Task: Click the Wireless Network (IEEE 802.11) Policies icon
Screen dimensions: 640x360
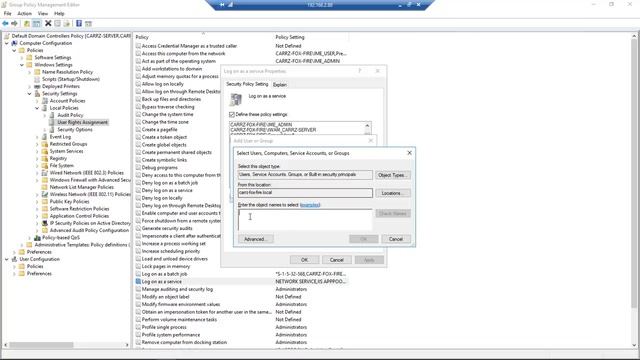Action: (45, 194)
